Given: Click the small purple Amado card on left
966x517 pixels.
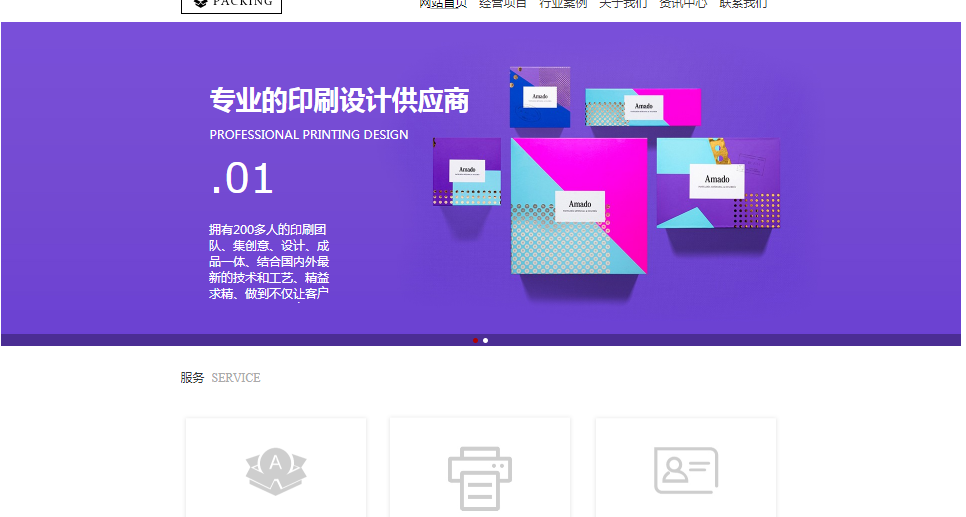Looking at the screenshot, I should pos(467,171).
